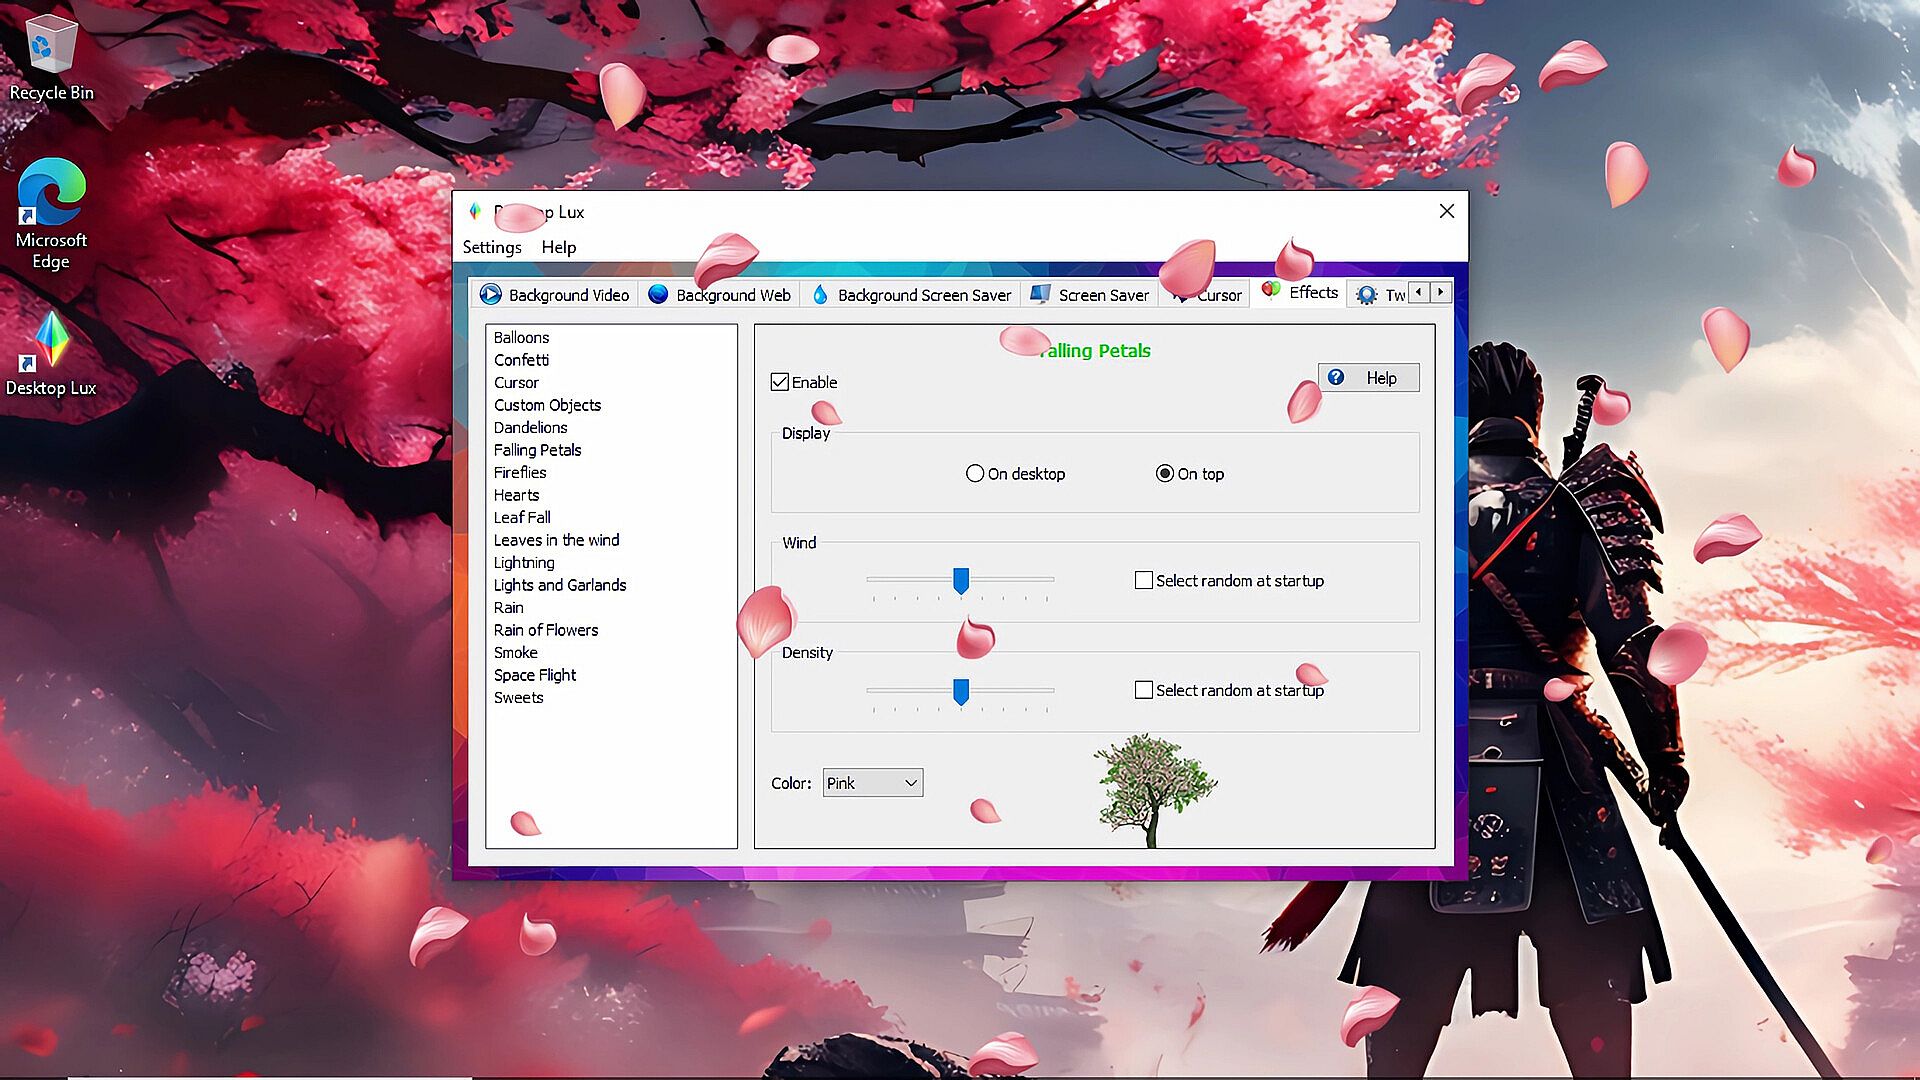Click the Wind slider handle
Viewport: 1920px width, 1080px height.
tap(961, 580)
